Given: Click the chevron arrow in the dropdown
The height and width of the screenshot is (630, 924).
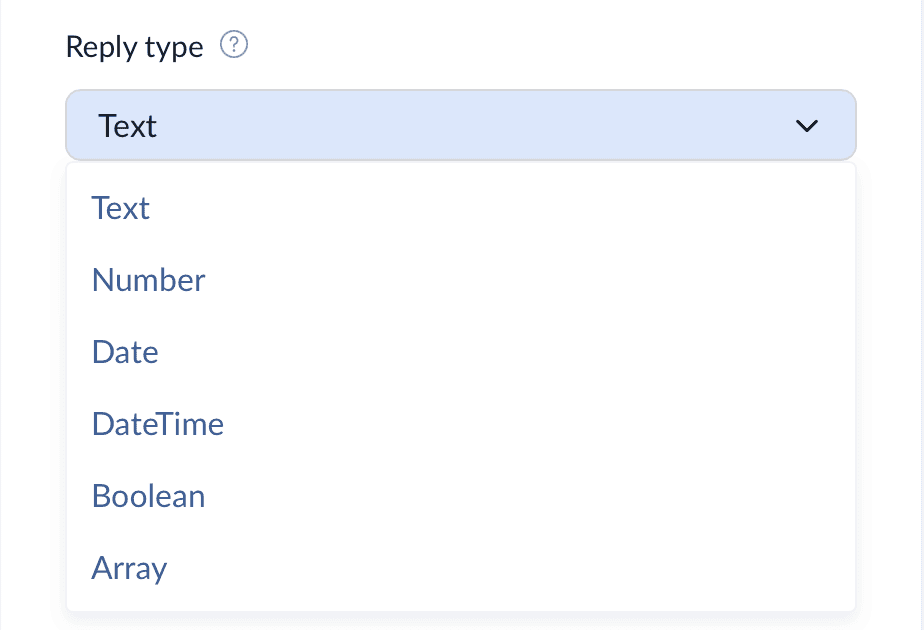Looking at the screenshot, I should [806, 126].
